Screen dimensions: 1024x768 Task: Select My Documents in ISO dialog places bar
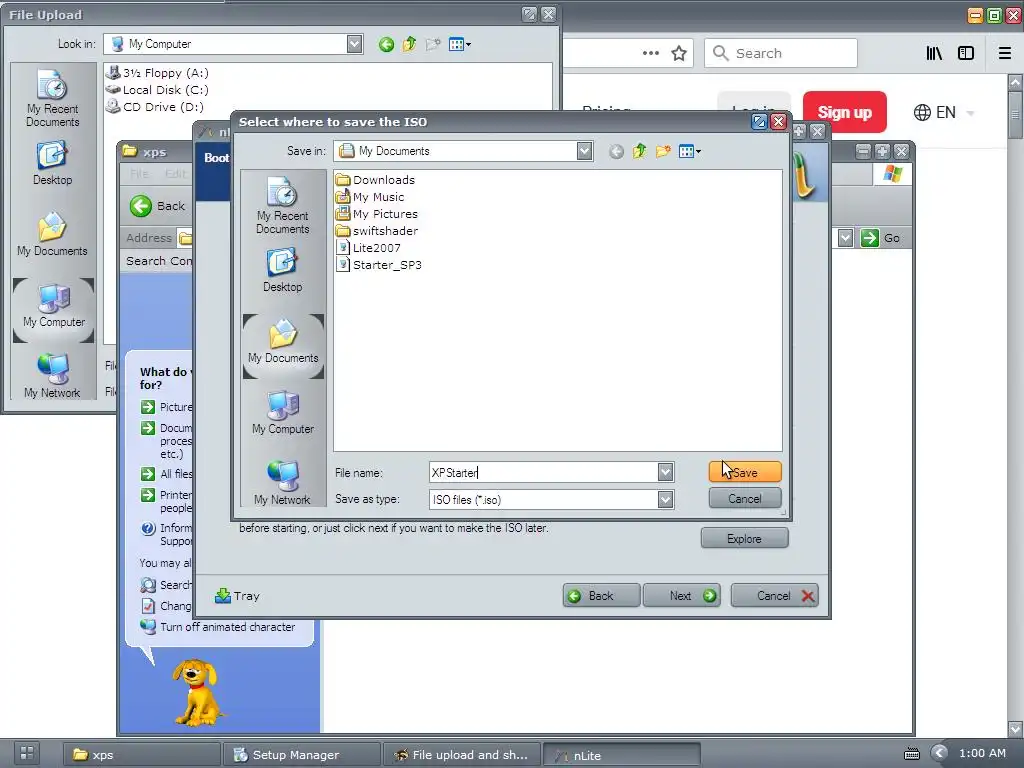pos(283,346)
